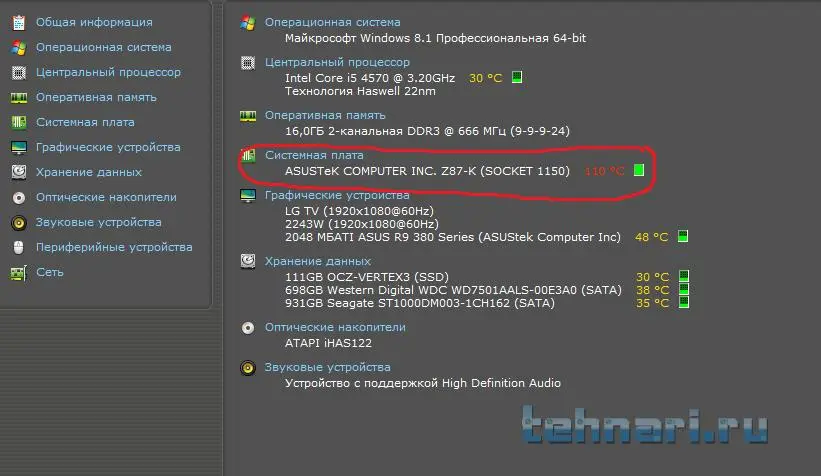The image size is (821, 476).
Task: Click the CPU chip icon in sidebar
Action: point(19,72)
